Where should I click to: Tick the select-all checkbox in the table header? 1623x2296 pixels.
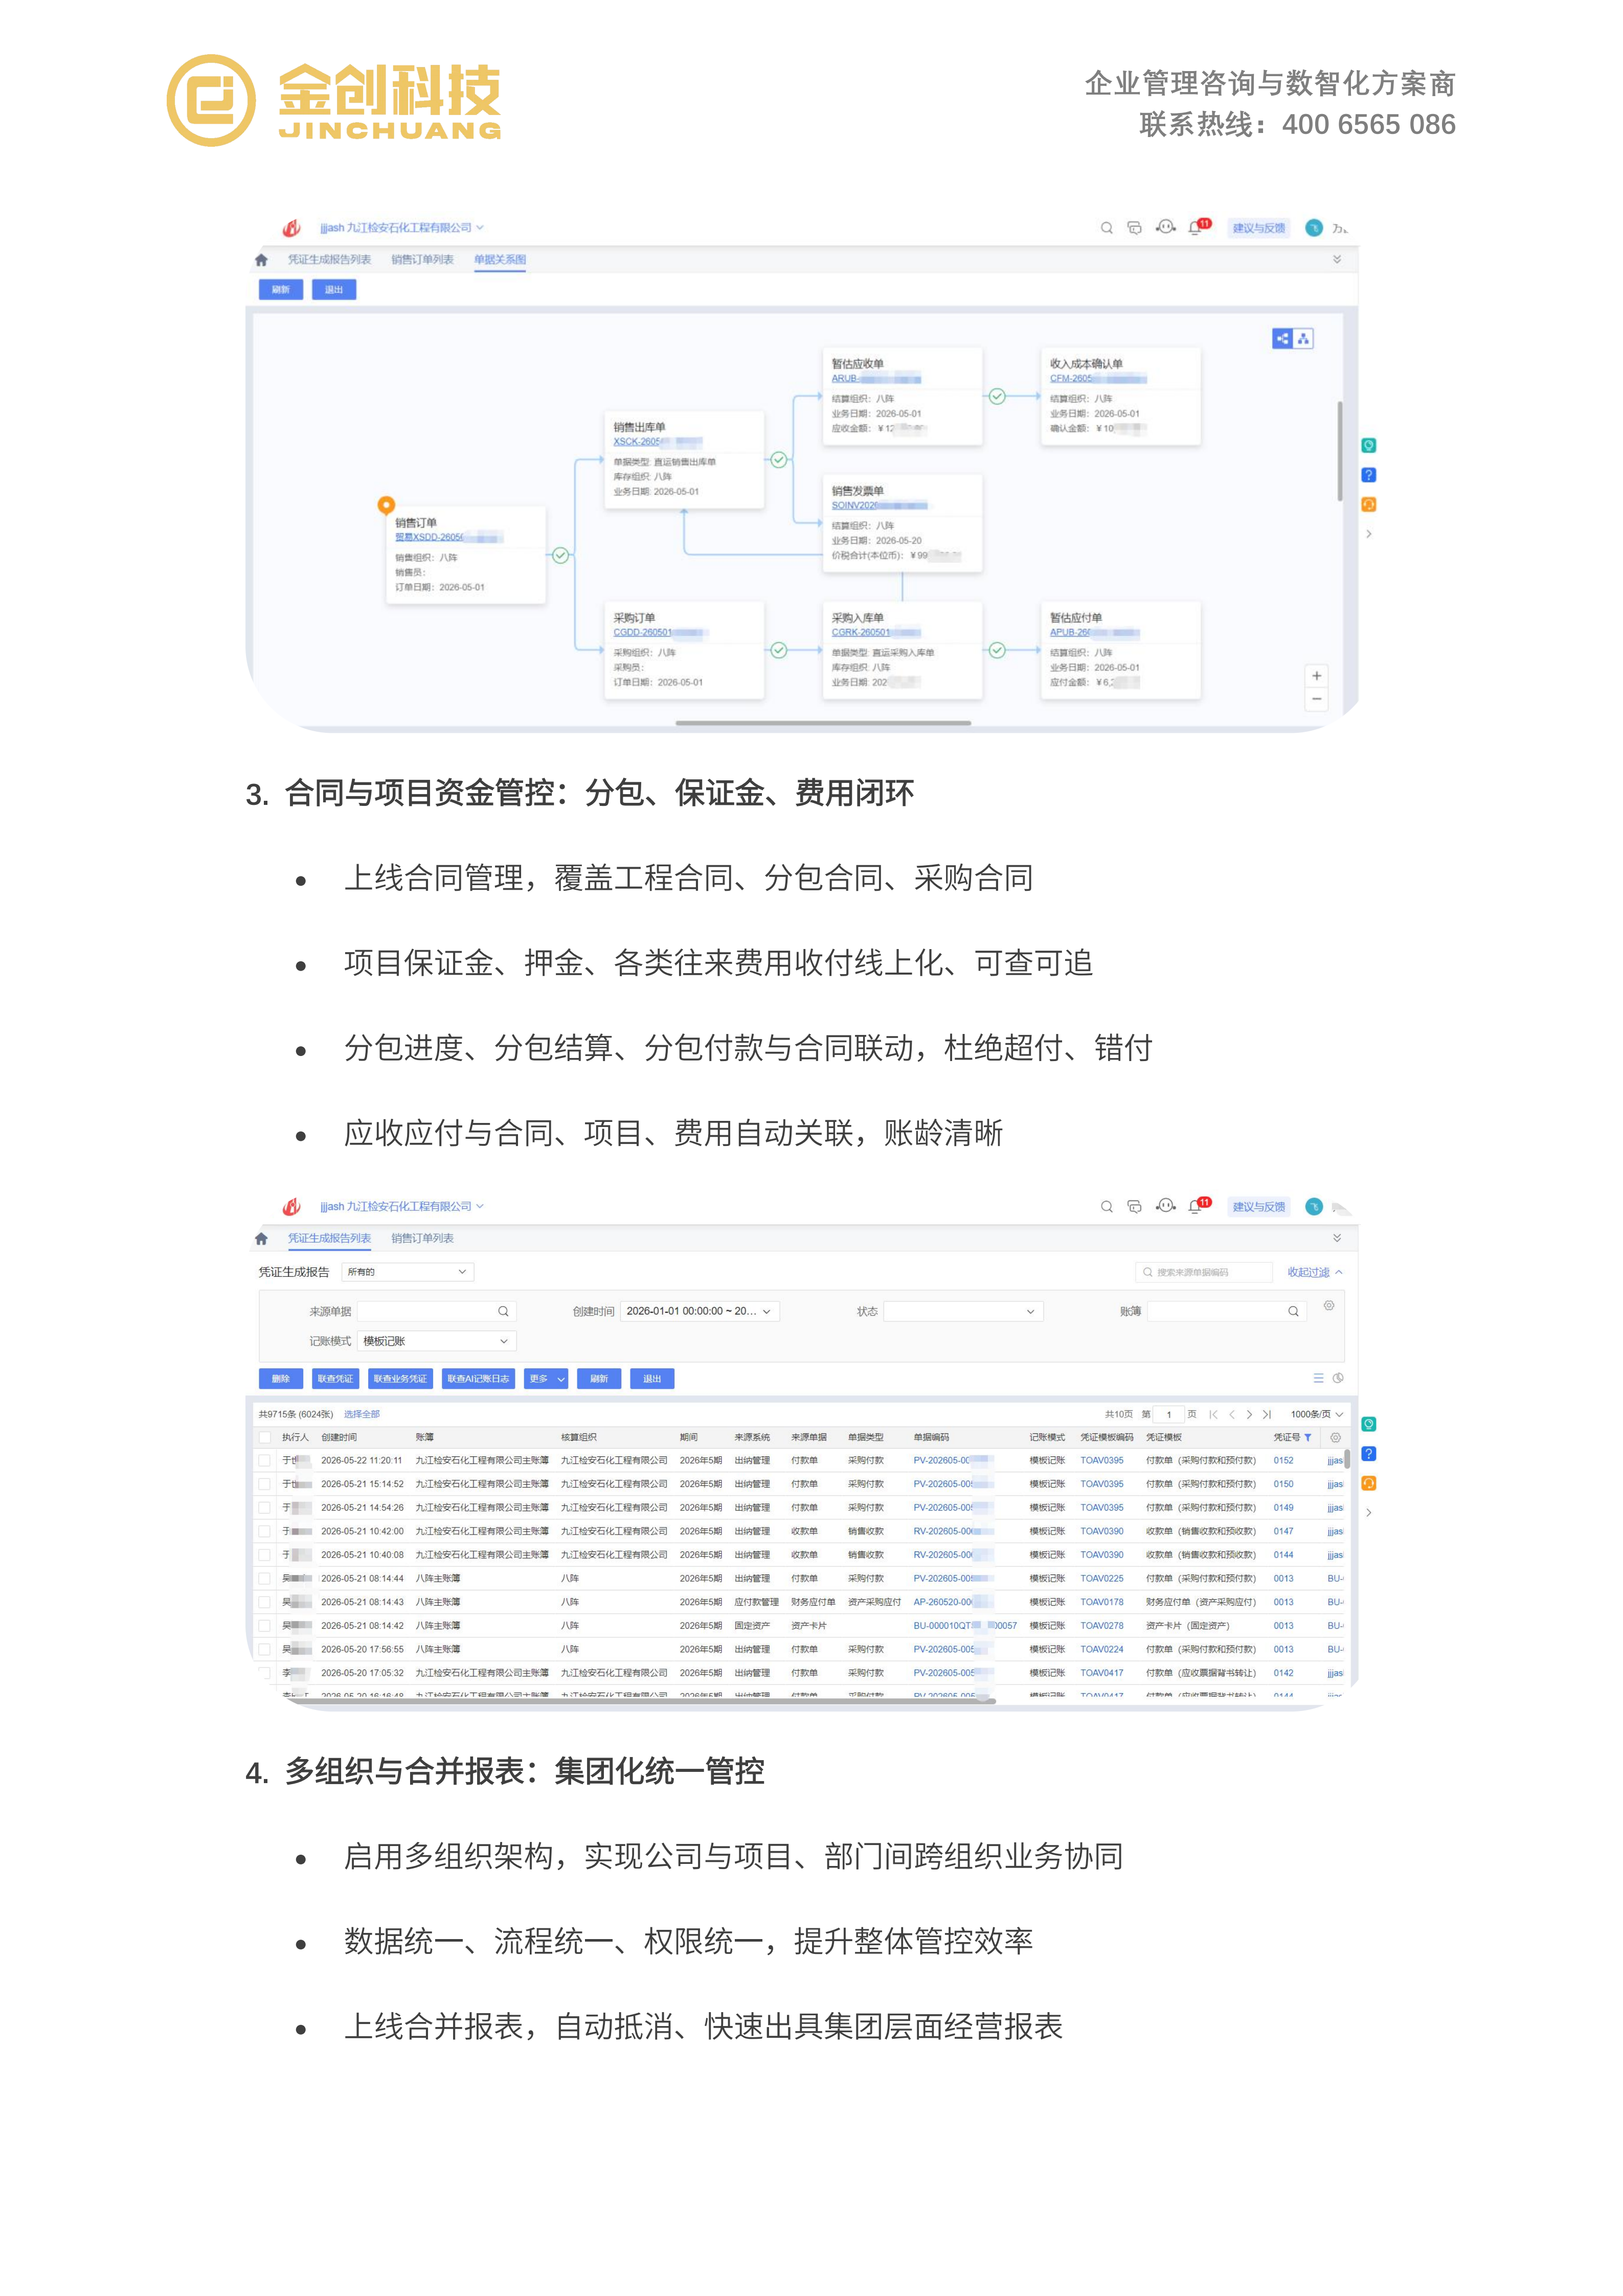click(x=265, y=1438)
